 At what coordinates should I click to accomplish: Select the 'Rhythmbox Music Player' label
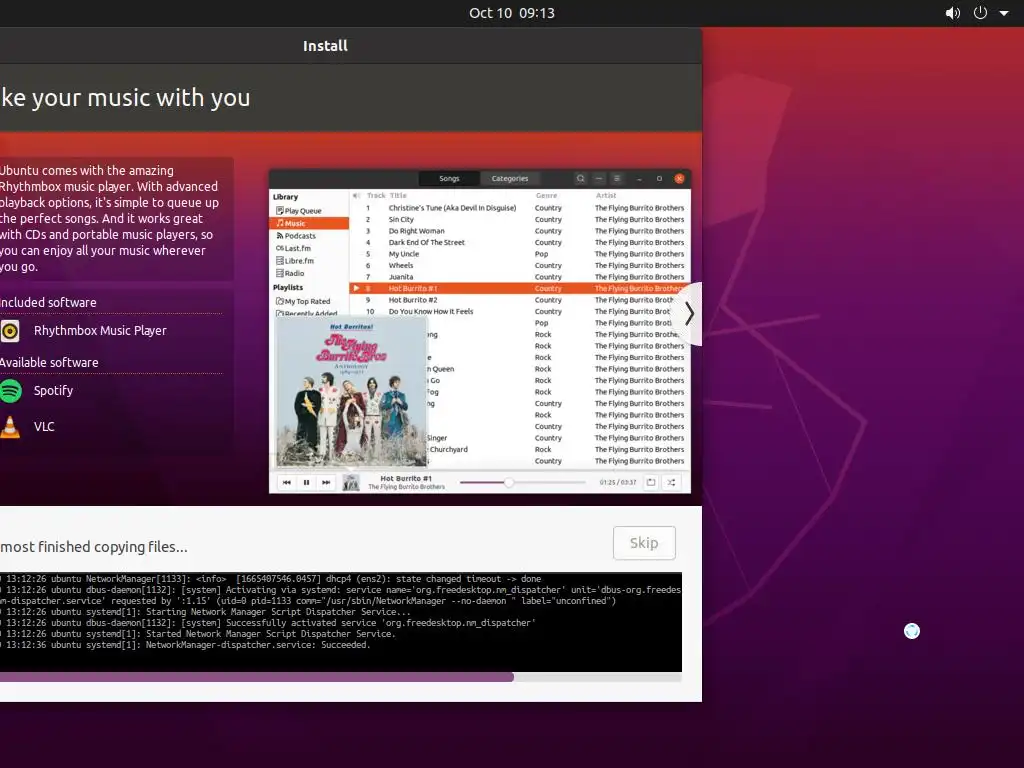click(x=100, y=330)
